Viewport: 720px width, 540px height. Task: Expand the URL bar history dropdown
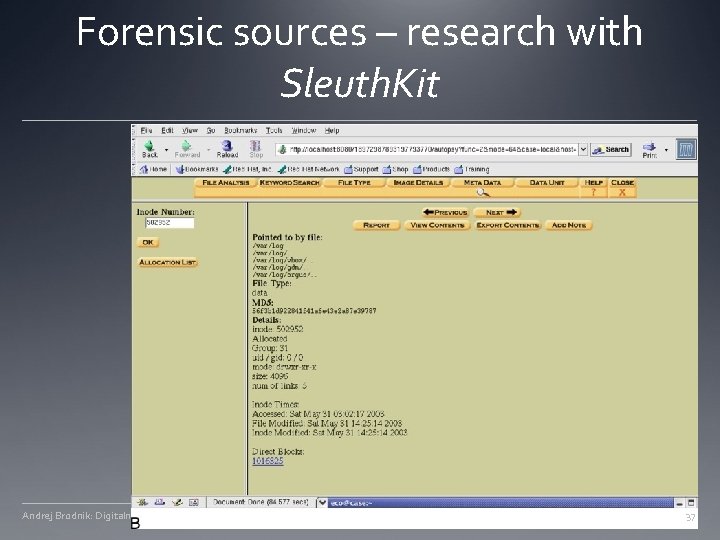click(x=583, y=150)
